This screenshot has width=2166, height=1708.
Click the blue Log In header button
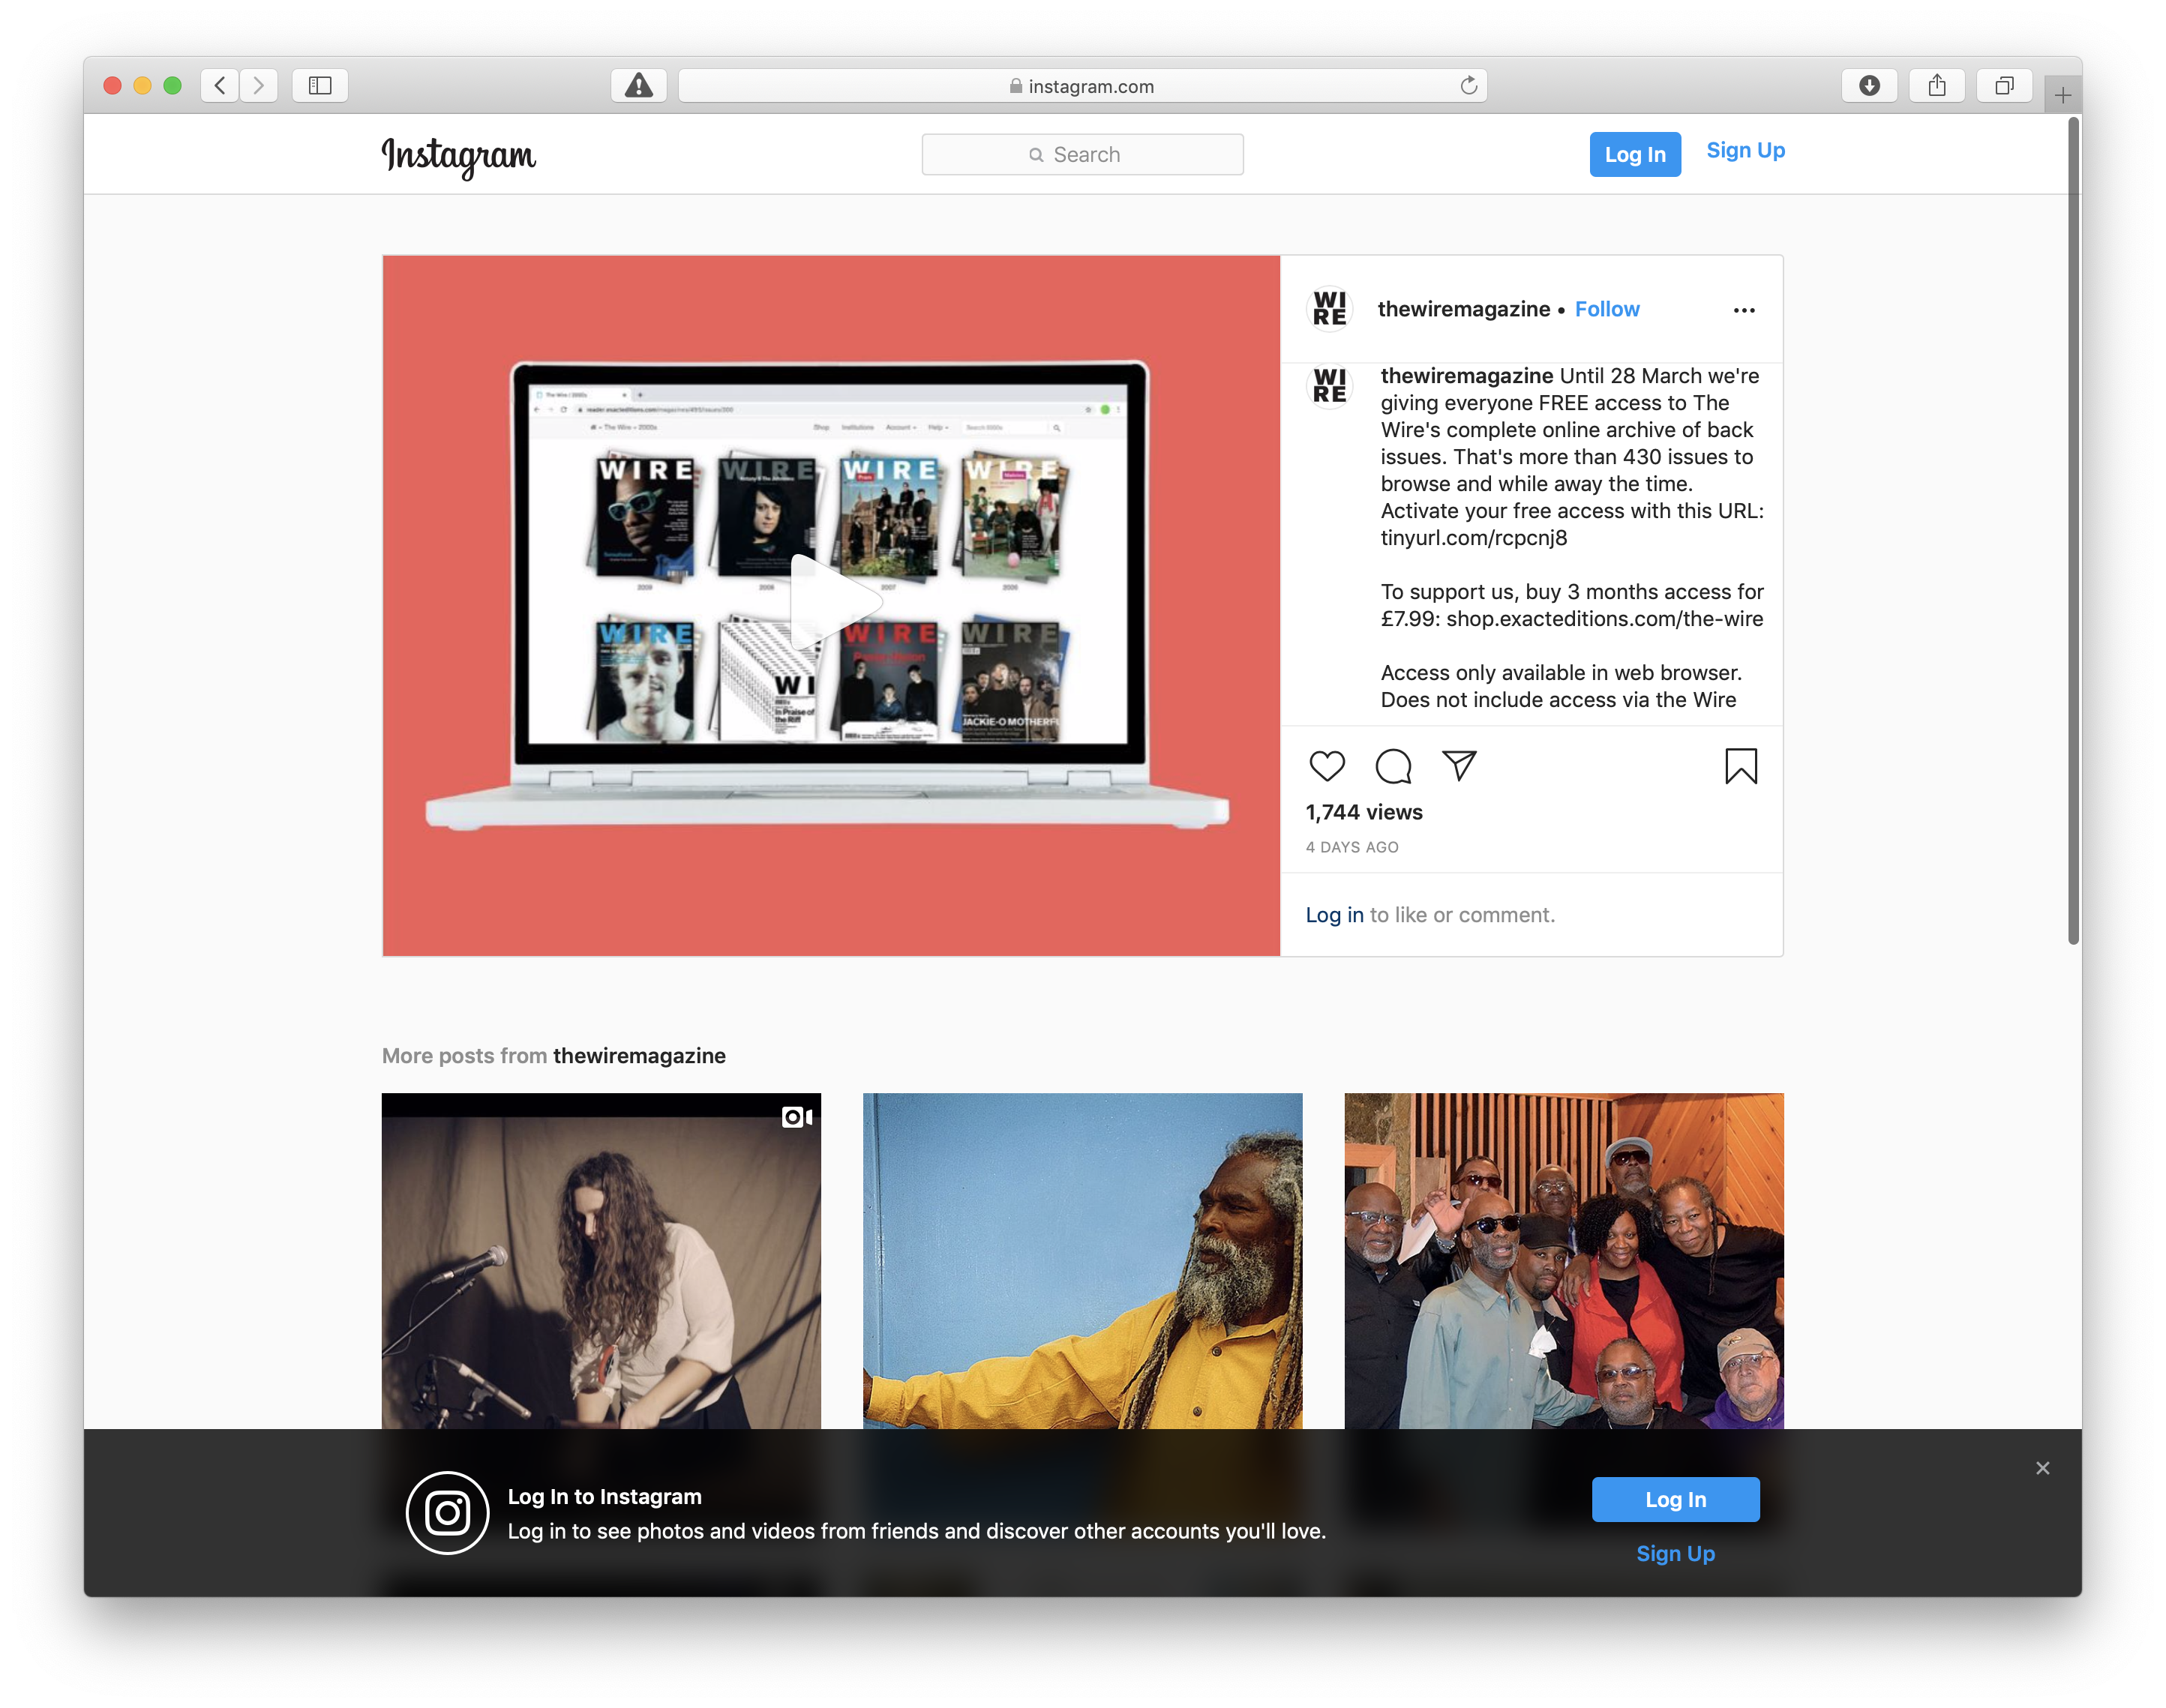pos(1635,154)
